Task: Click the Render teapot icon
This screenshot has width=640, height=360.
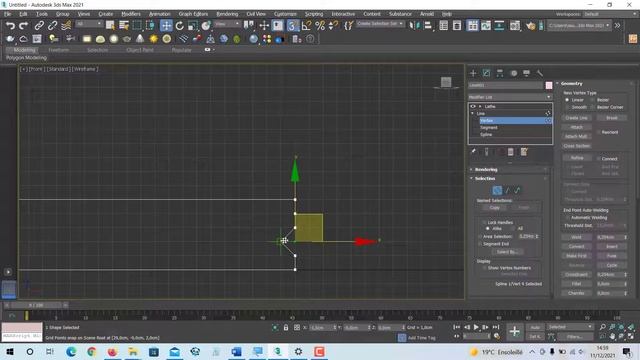Action: (x=531, y=26)
